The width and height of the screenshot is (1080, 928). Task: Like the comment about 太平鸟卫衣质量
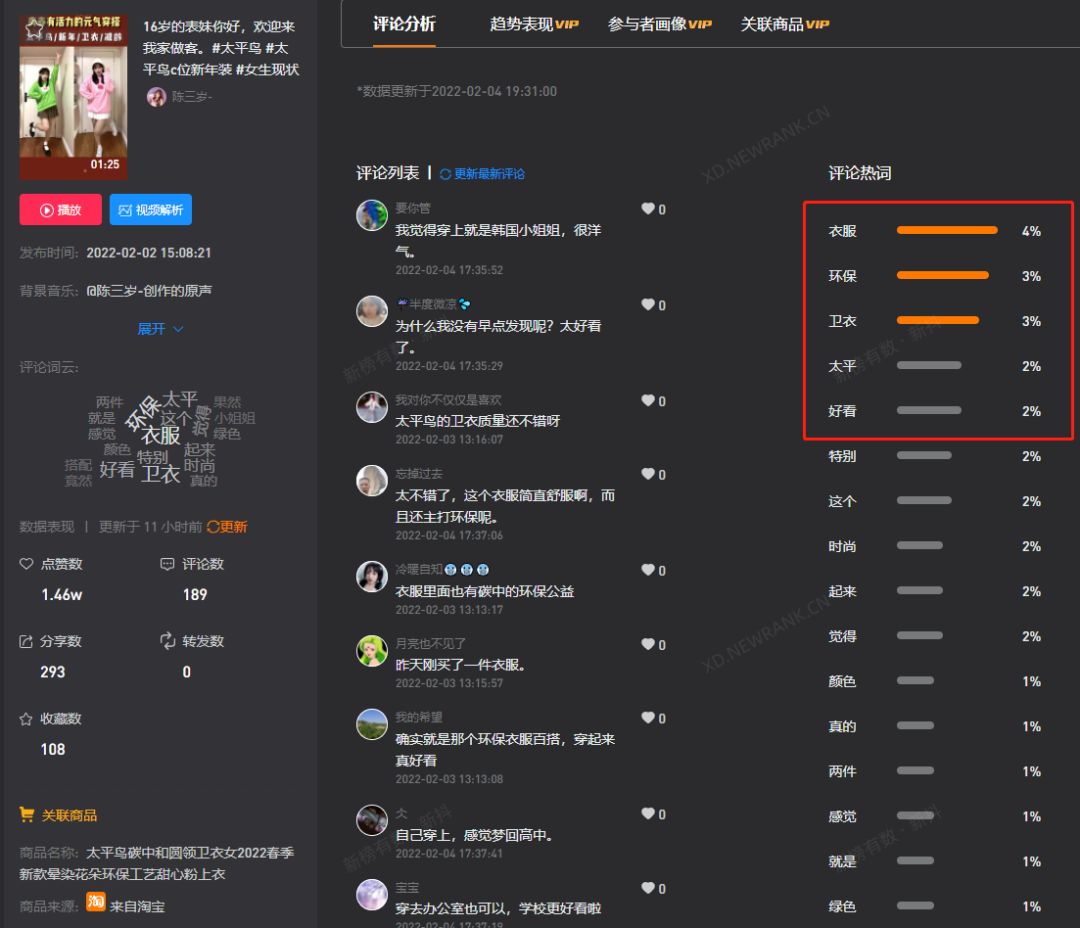(x=647, y=401)
